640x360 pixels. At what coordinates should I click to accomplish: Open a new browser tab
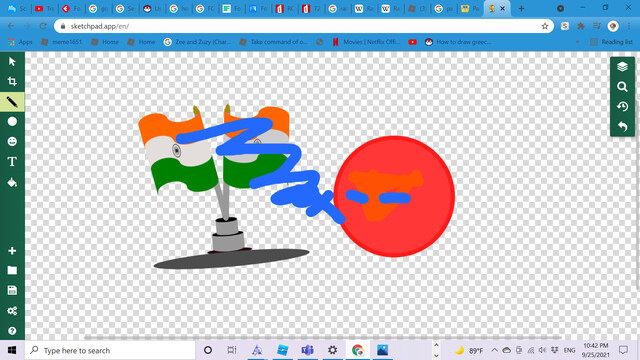(x=521, y=9)
